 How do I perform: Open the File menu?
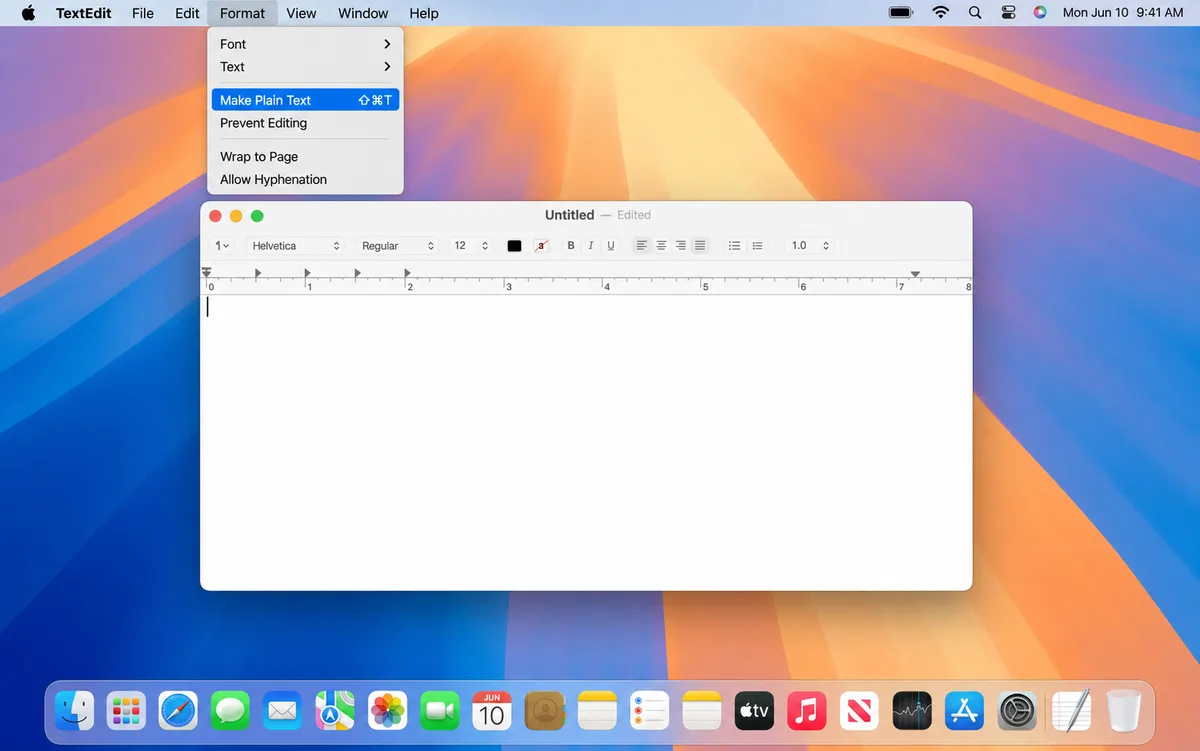[x=143, y=13]
